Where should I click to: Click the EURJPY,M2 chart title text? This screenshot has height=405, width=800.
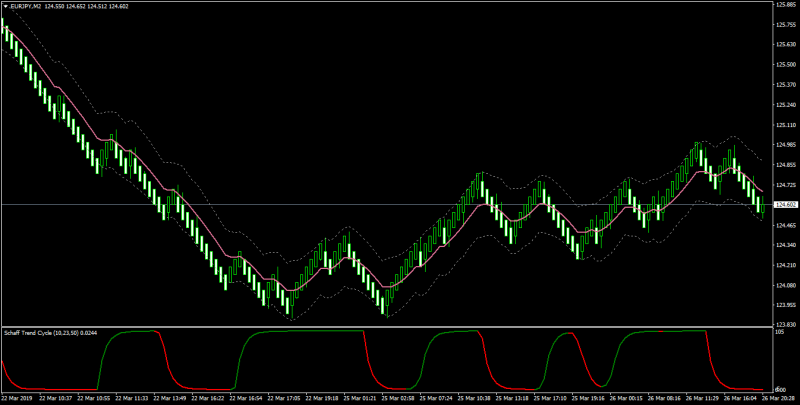click(25, 7)
